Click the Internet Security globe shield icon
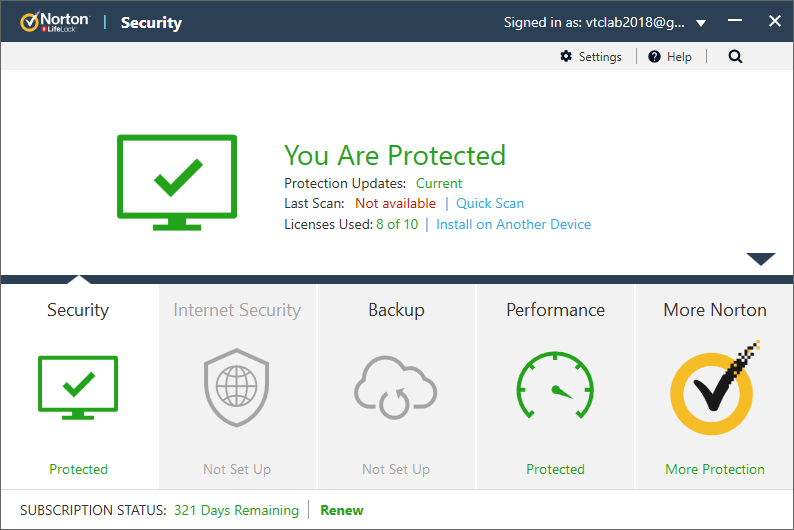Image resolution: width=794 pixels, height=530 pixels. pos(237,388)
